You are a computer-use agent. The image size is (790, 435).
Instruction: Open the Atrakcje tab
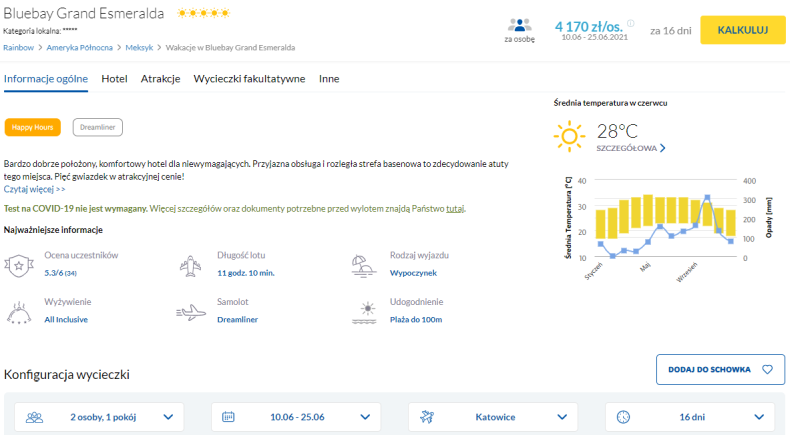pos(160,79)
